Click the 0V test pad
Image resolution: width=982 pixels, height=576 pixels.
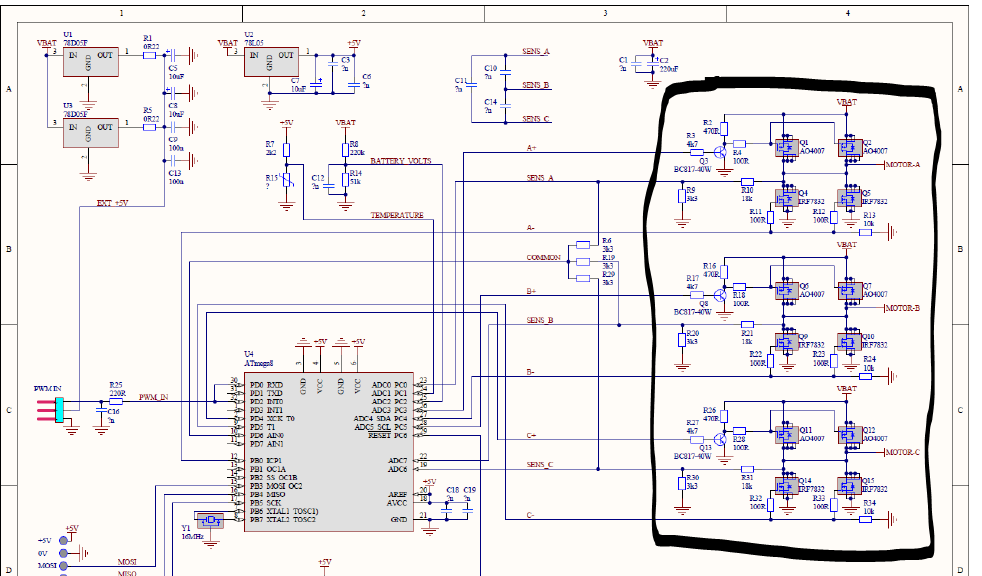point(63,553)
